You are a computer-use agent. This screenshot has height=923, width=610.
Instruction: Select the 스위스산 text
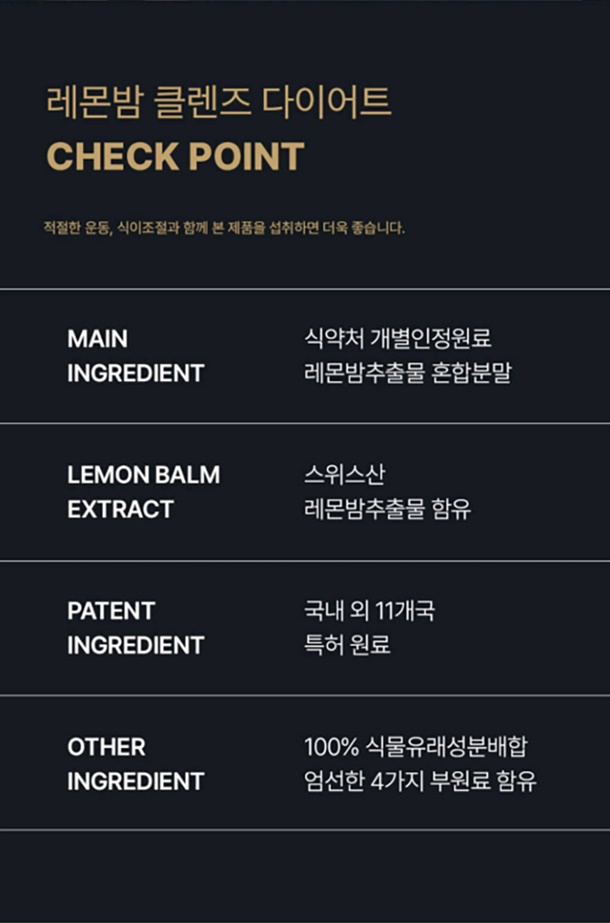click(344, 474)
